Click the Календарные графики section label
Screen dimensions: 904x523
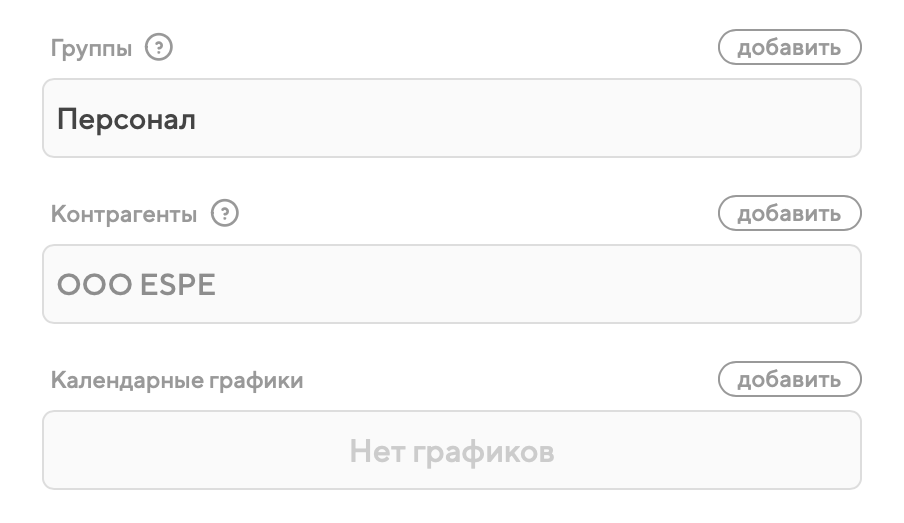177,380
